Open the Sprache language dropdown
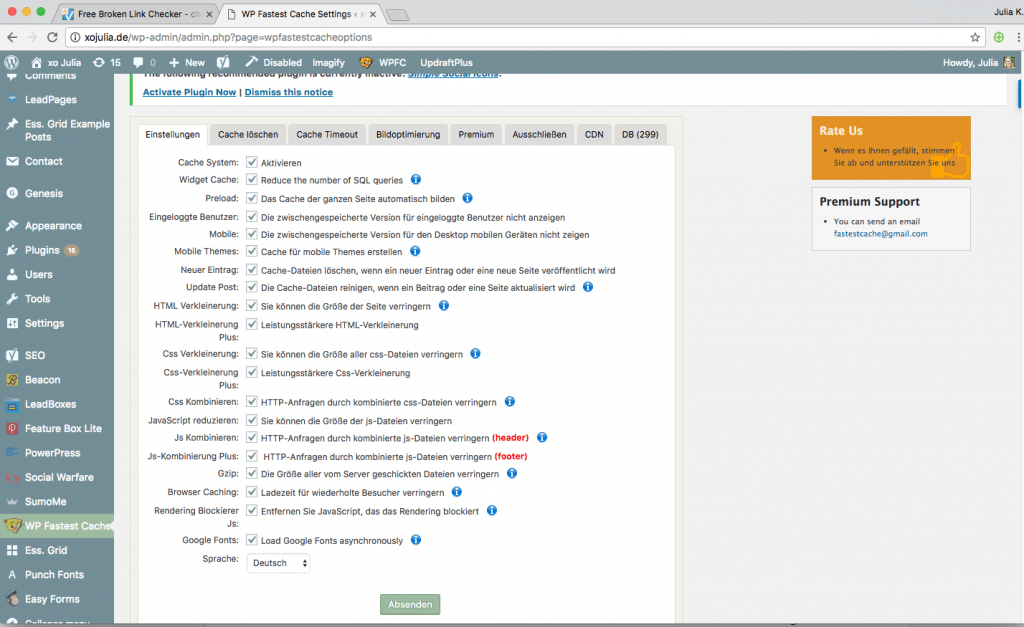This screenshot has height=627, width=1024. pyautogui.click(x=278, y=562)
